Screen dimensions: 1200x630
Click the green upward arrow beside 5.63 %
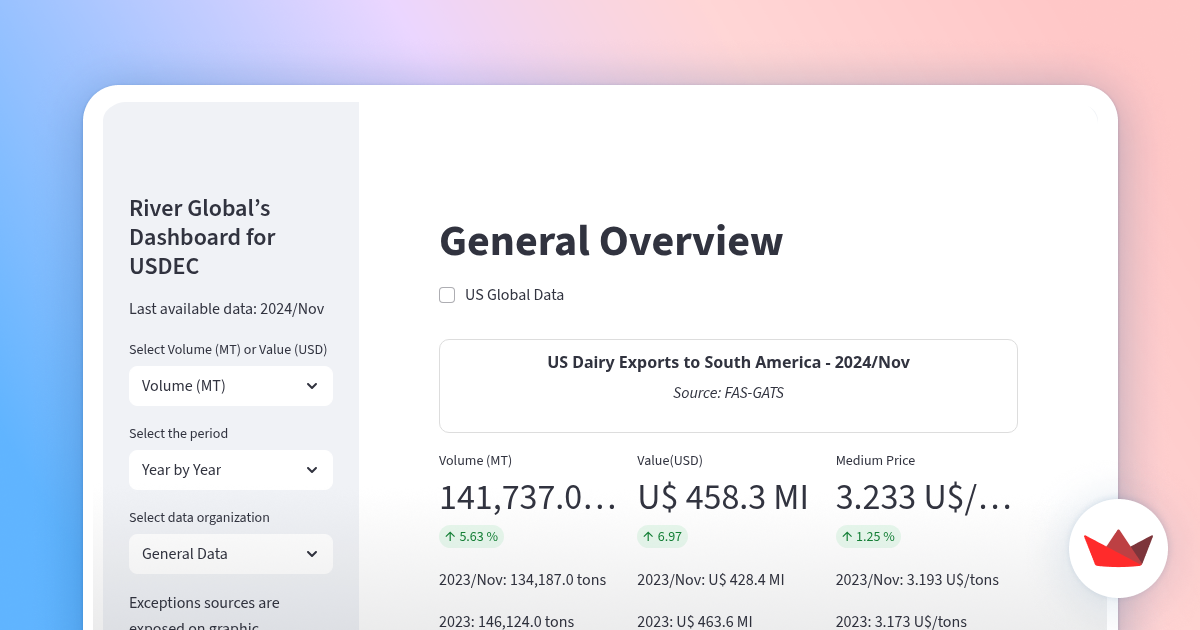448,536
